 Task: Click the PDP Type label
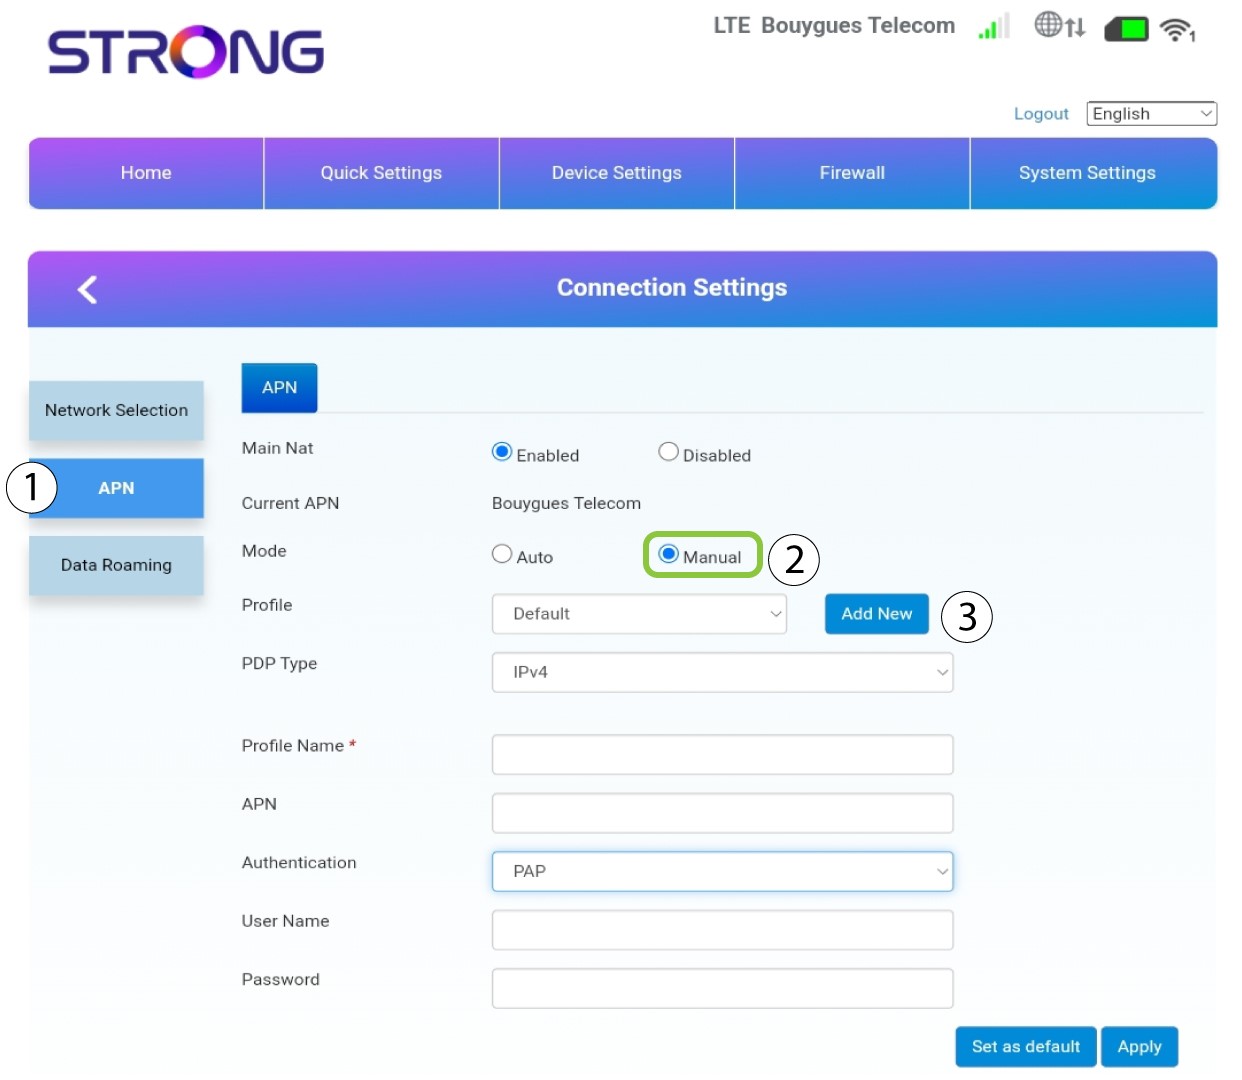pyautogui.click(x=279, y=663)
